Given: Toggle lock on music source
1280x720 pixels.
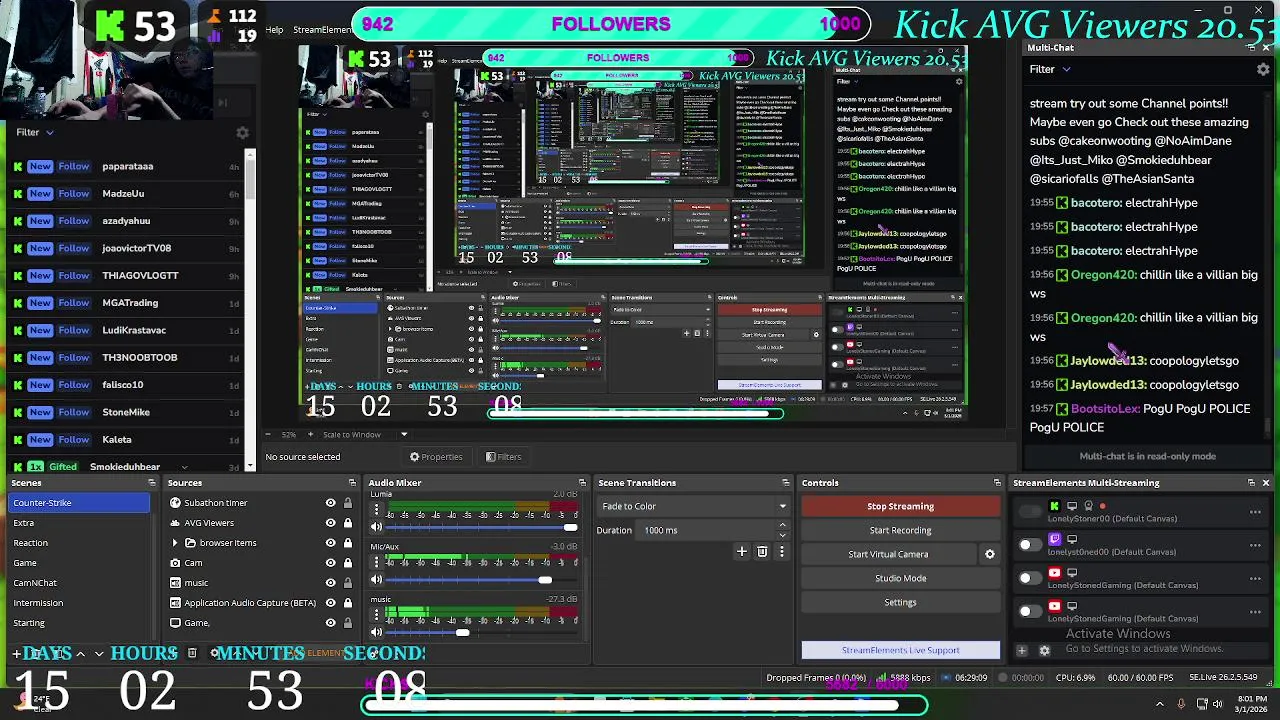Looking at the screenshot, I should coord(348,583).
